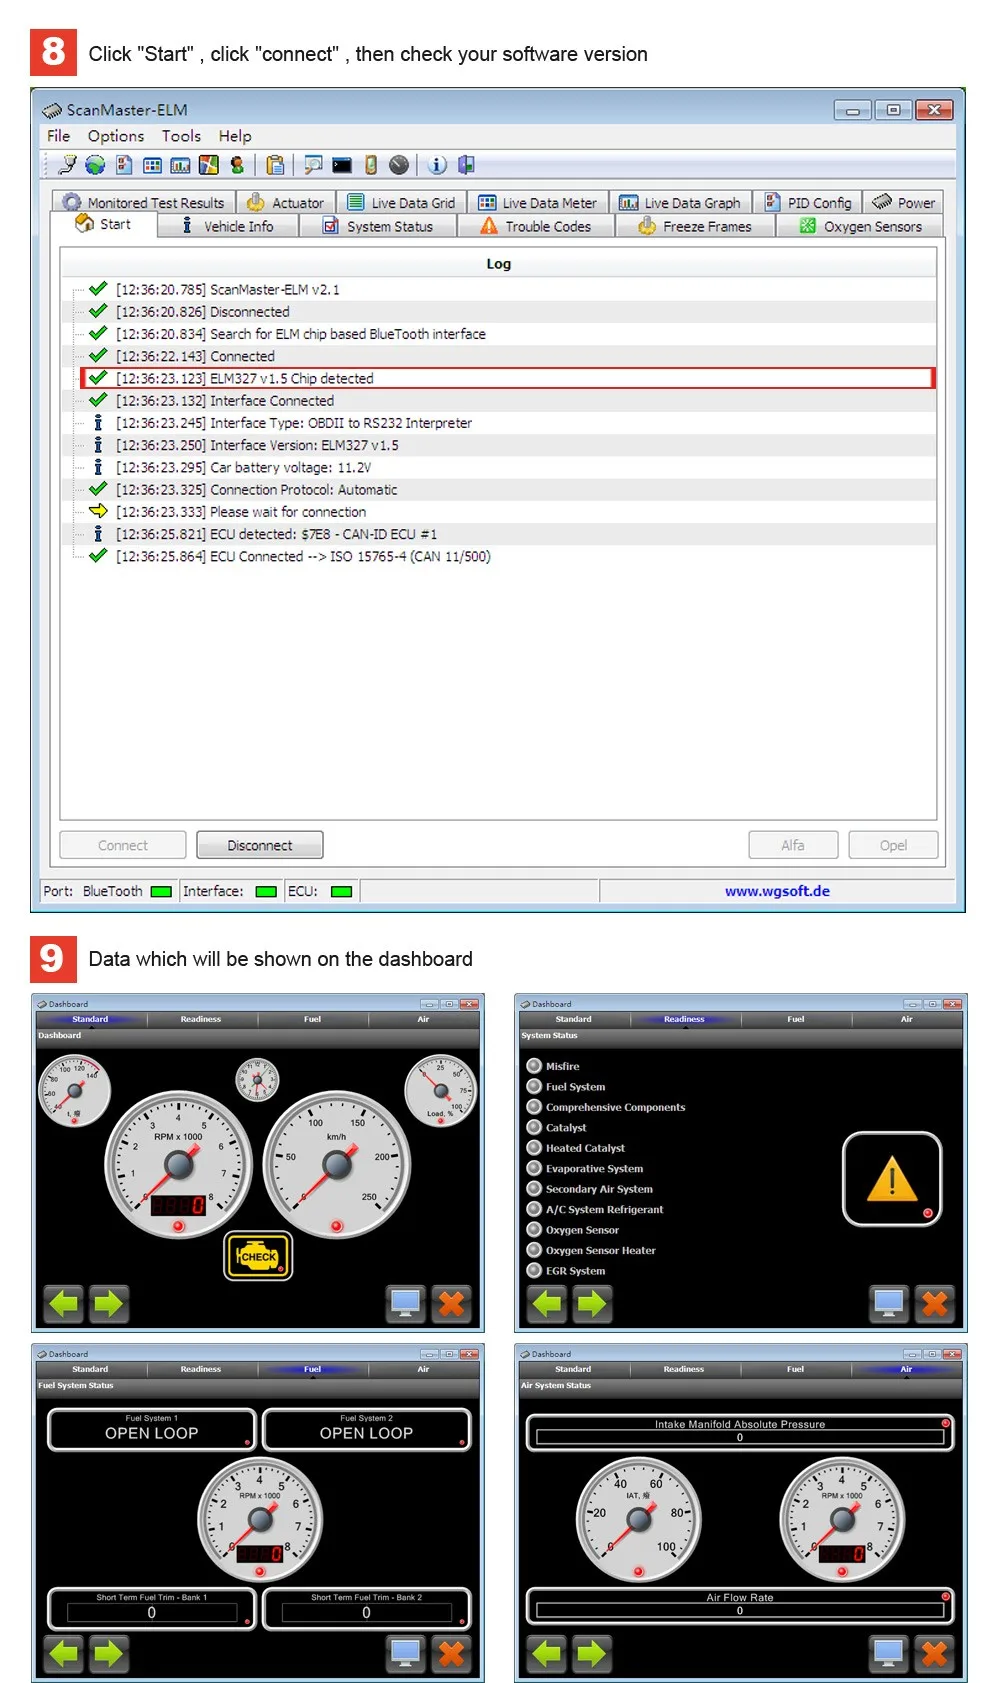1000x1683 pixels.
Task: Click the Alfa button
Action: pyautogui.click(x=793, y=845)
